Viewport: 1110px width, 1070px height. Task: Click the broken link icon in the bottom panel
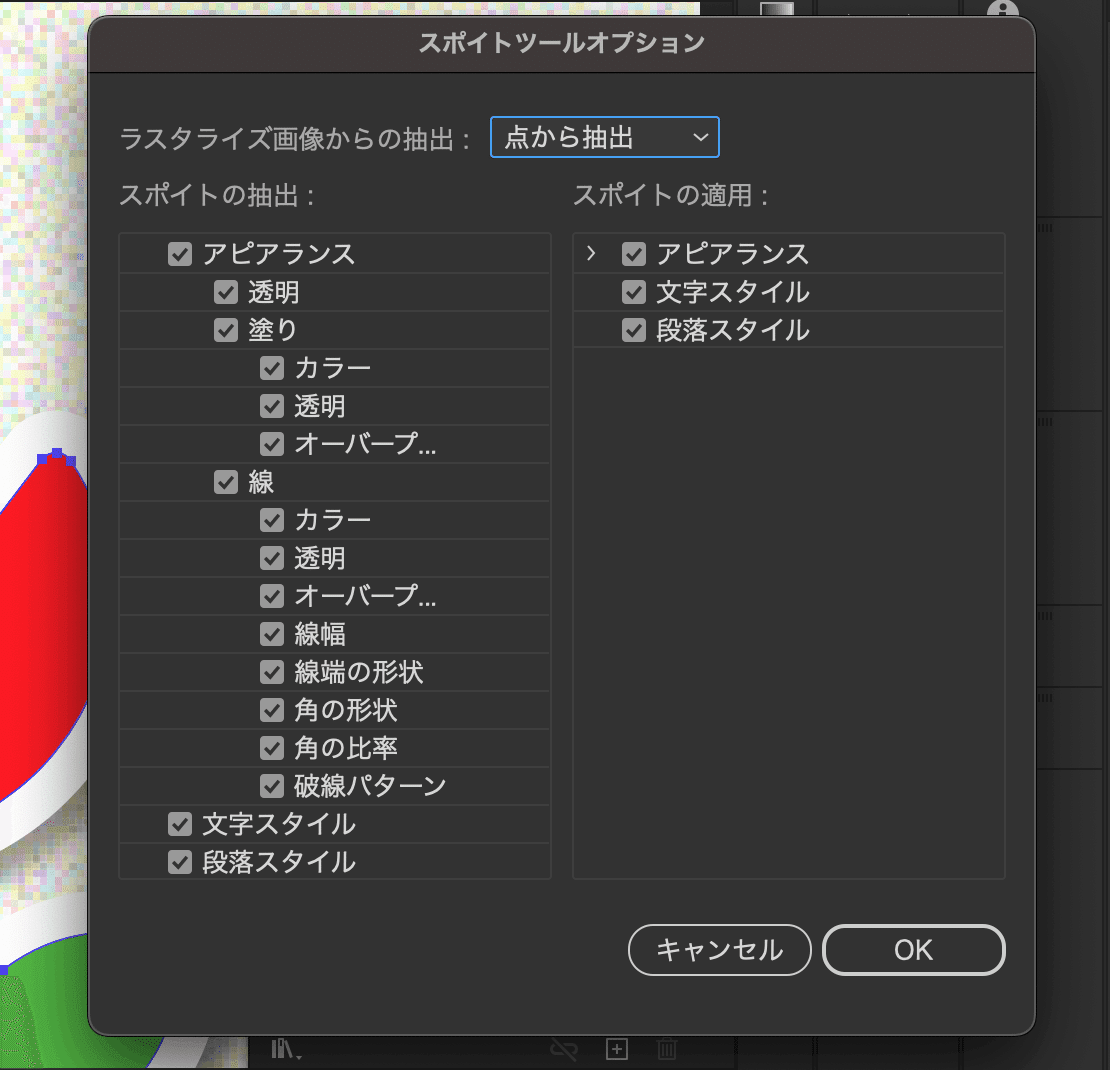564,1049
